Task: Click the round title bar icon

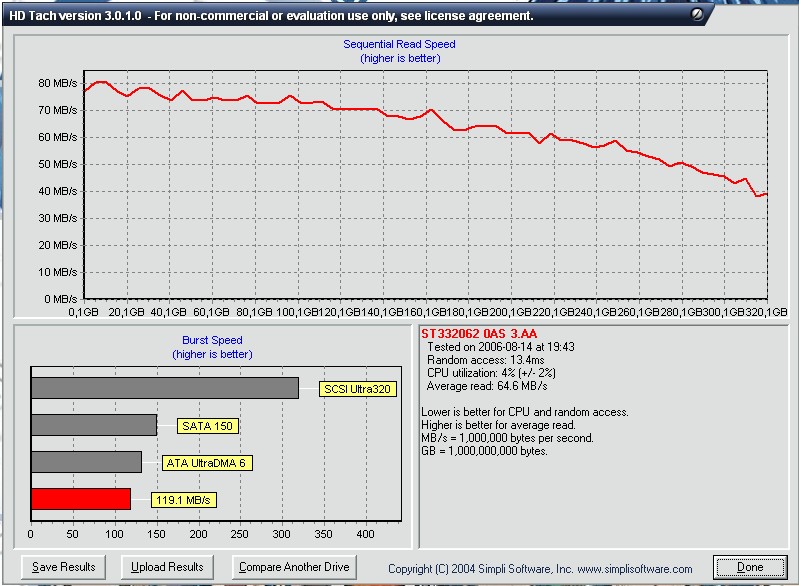Action: [697, 14]
